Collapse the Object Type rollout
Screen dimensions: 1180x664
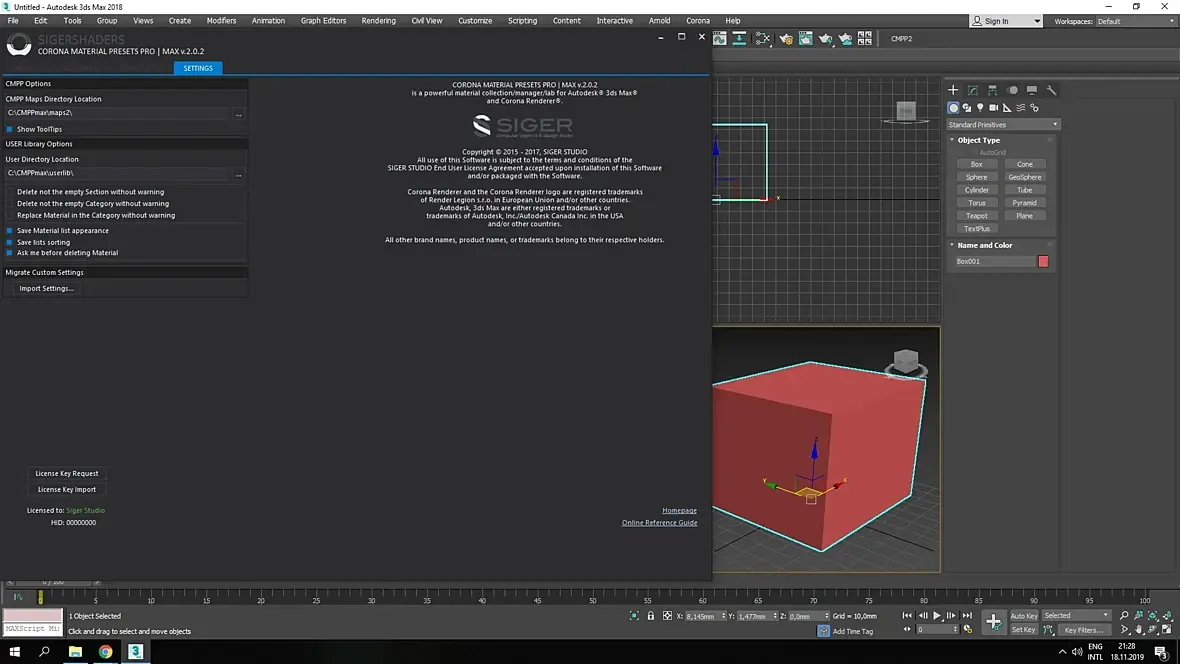click(x=978, y=140)
